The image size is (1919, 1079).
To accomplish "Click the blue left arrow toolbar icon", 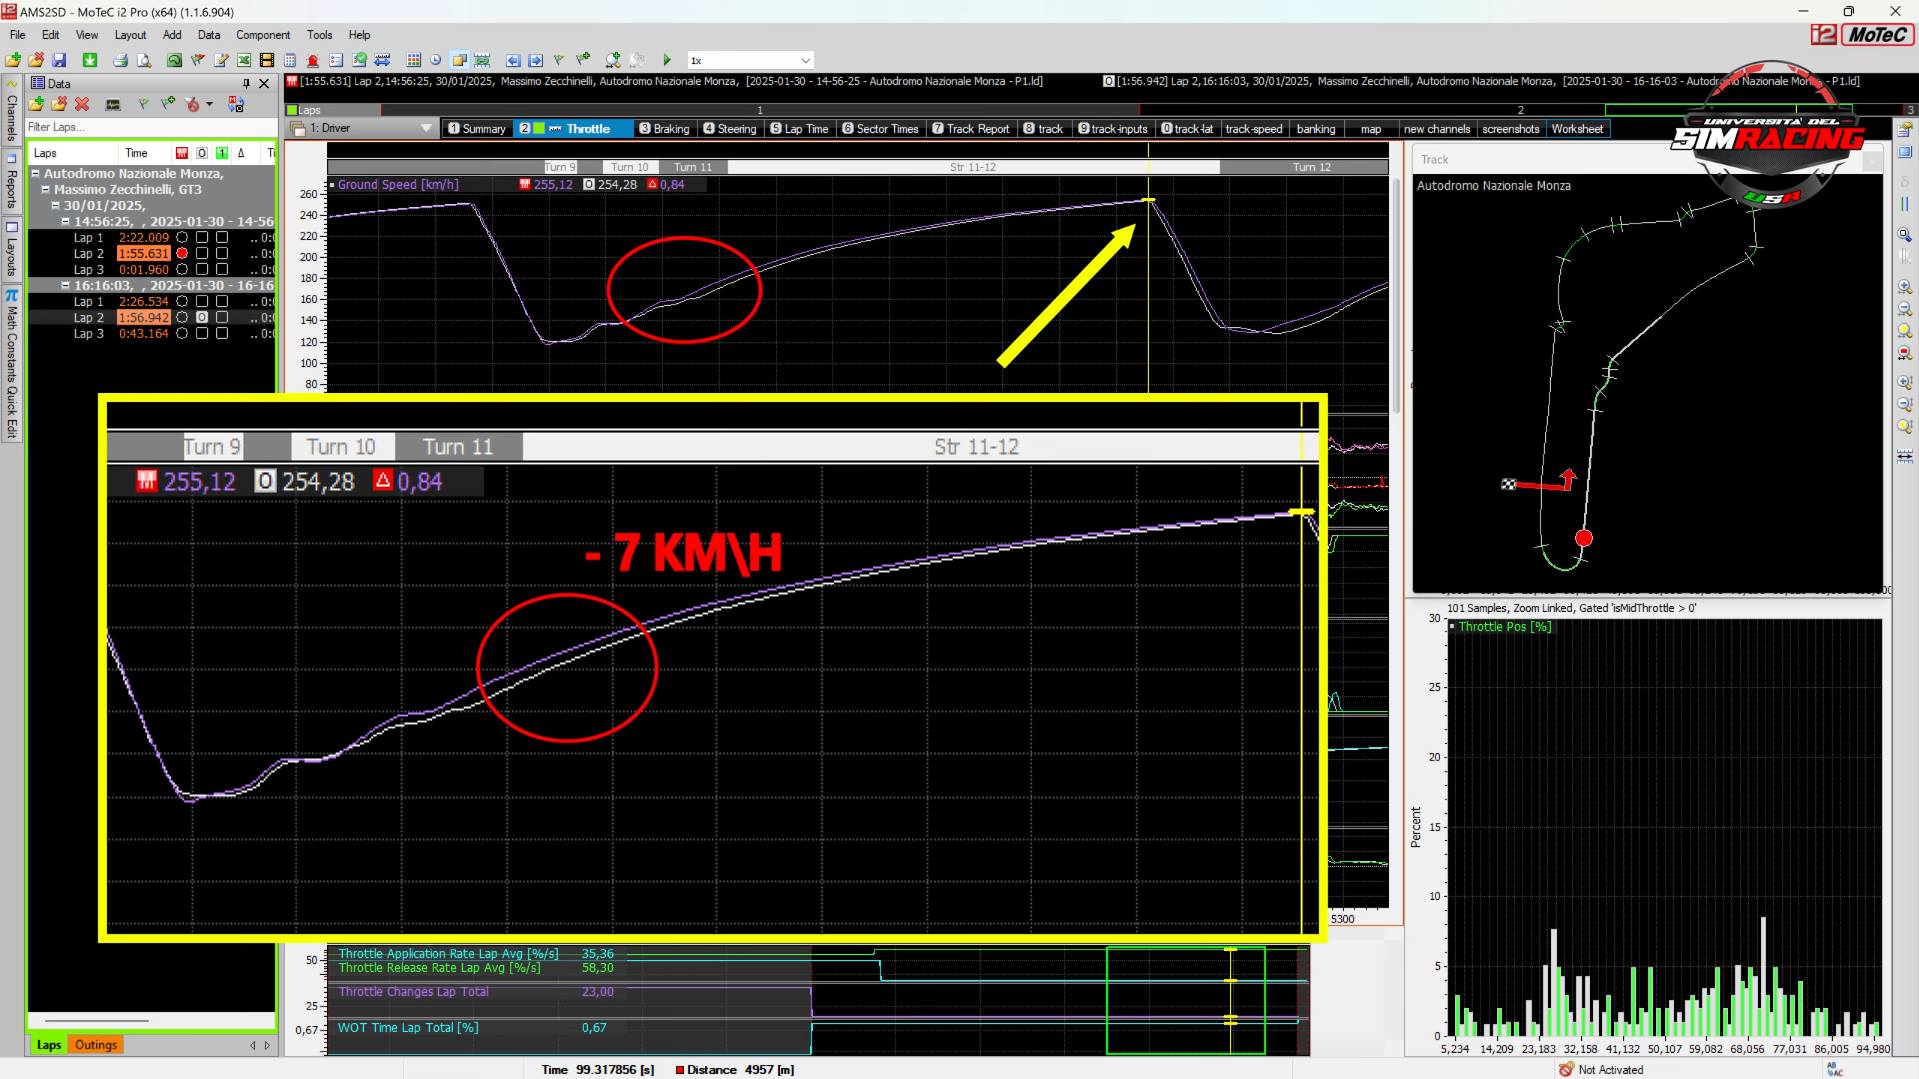I will click(x=513, y=60).
